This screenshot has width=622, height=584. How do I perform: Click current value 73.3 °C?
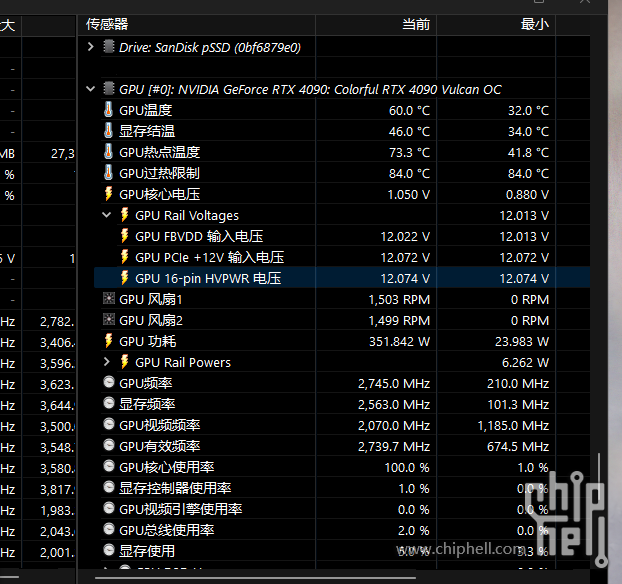(409, 152)
